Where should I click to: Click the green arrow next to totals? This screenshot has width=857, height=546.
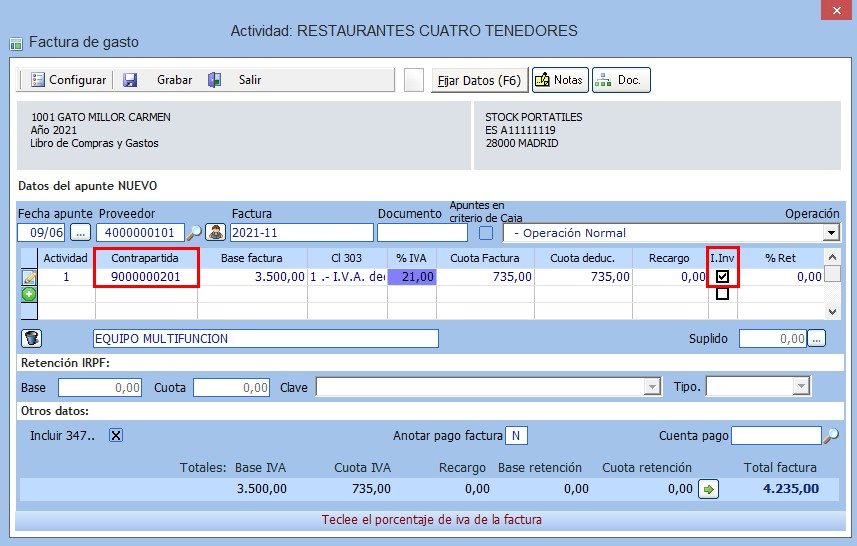[708, 489]
